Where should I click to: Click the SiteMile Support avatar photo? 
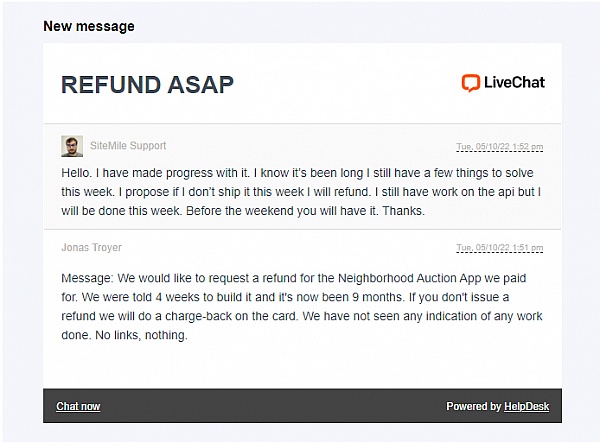point(71,146)
